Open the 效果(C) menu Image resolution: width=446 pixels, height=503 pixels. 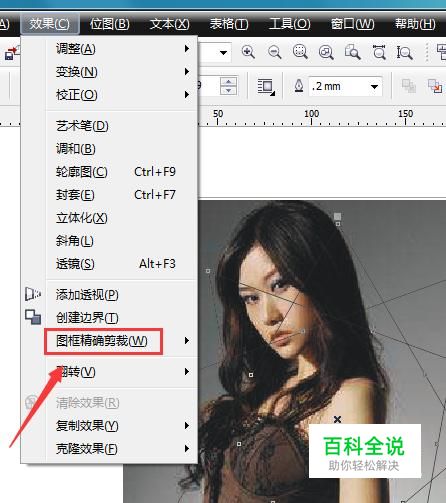coord(50,24)
